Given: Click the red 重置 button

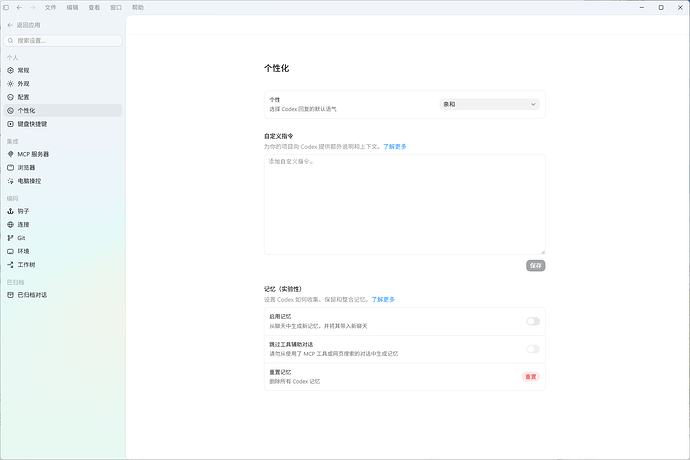Looking at the screenshot, I should [x=531, y=377].
